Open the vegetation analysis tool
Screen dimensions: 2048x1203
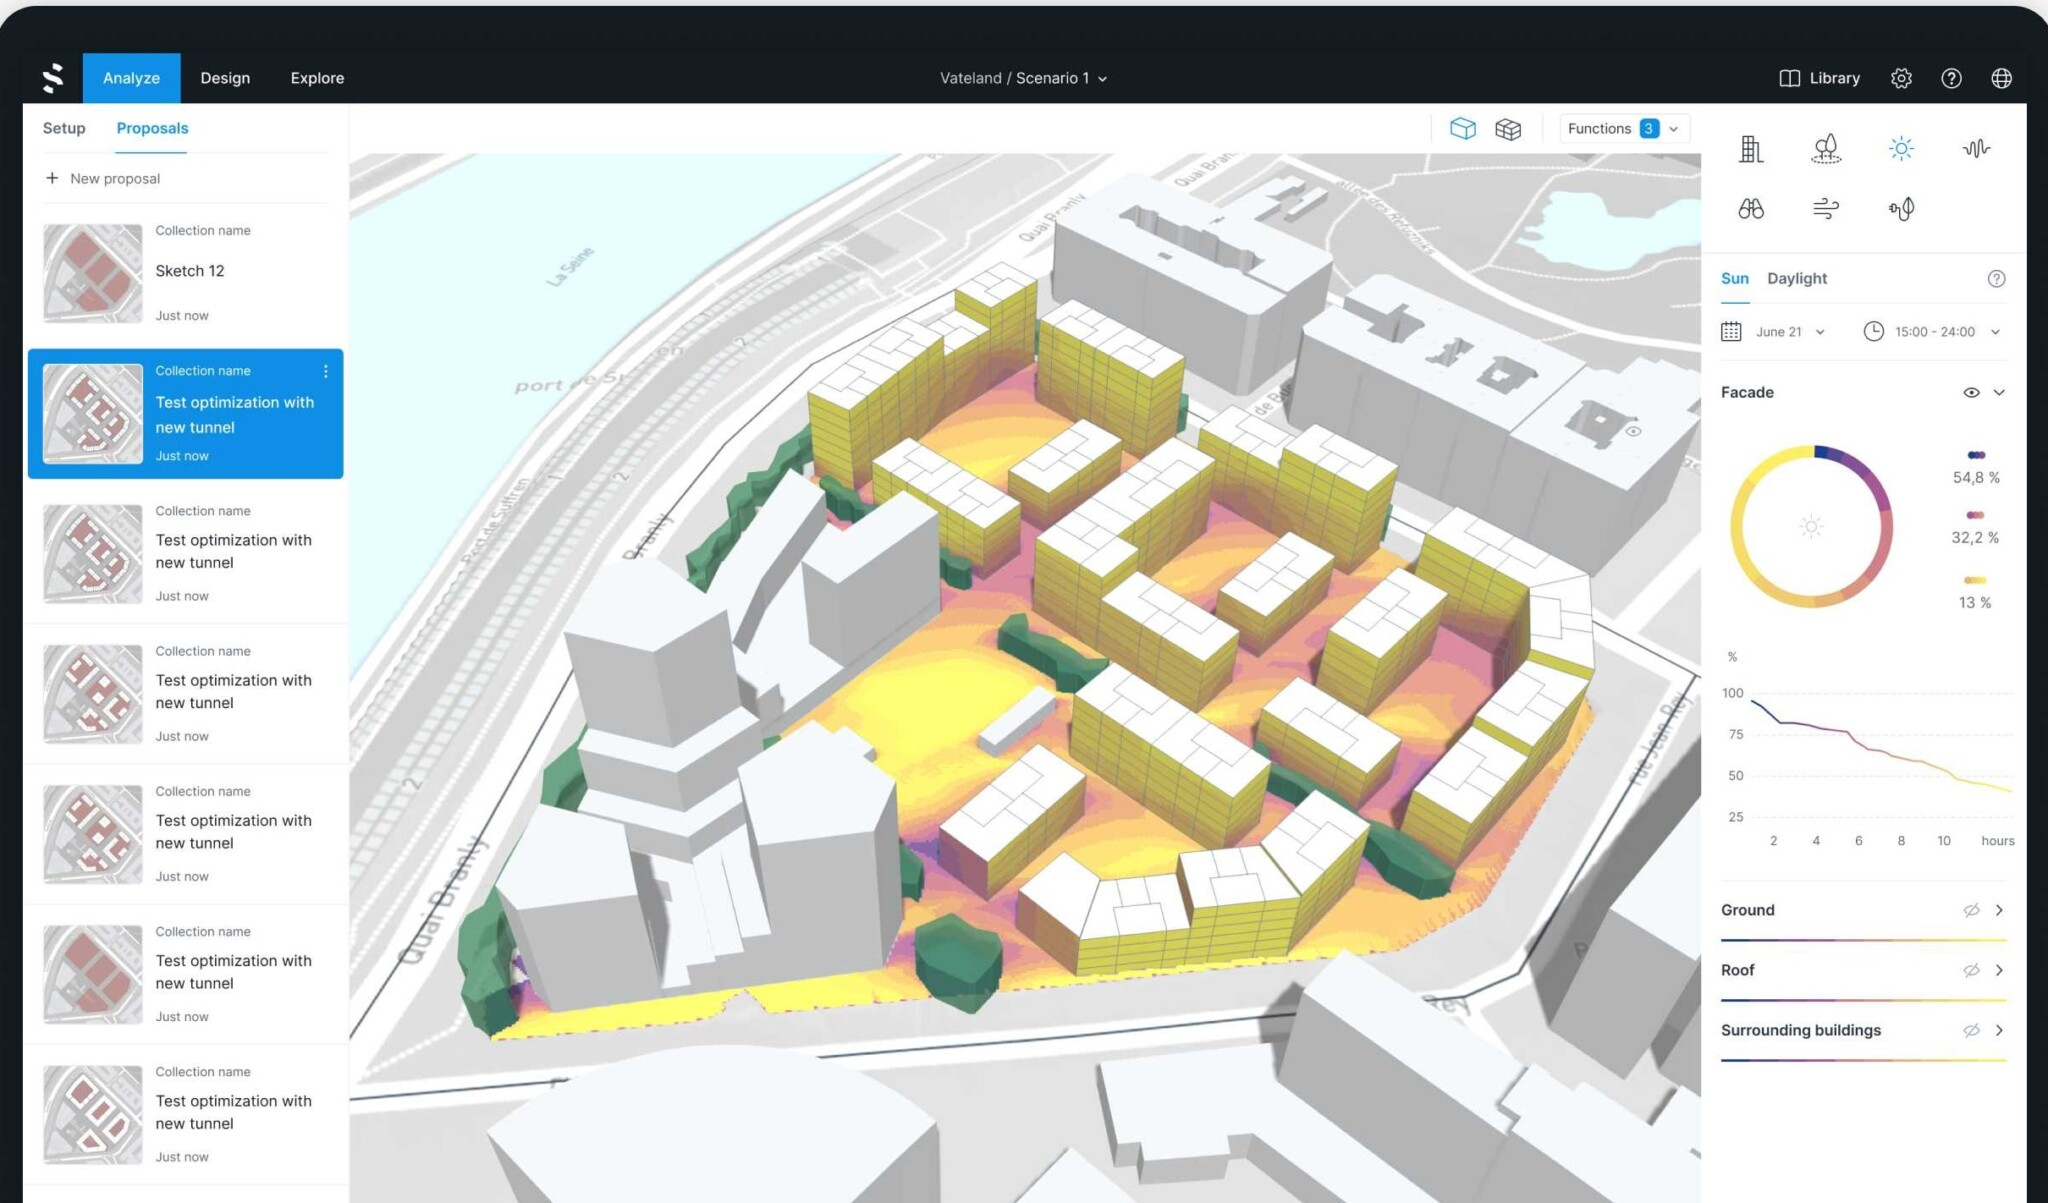point(1826,148)
